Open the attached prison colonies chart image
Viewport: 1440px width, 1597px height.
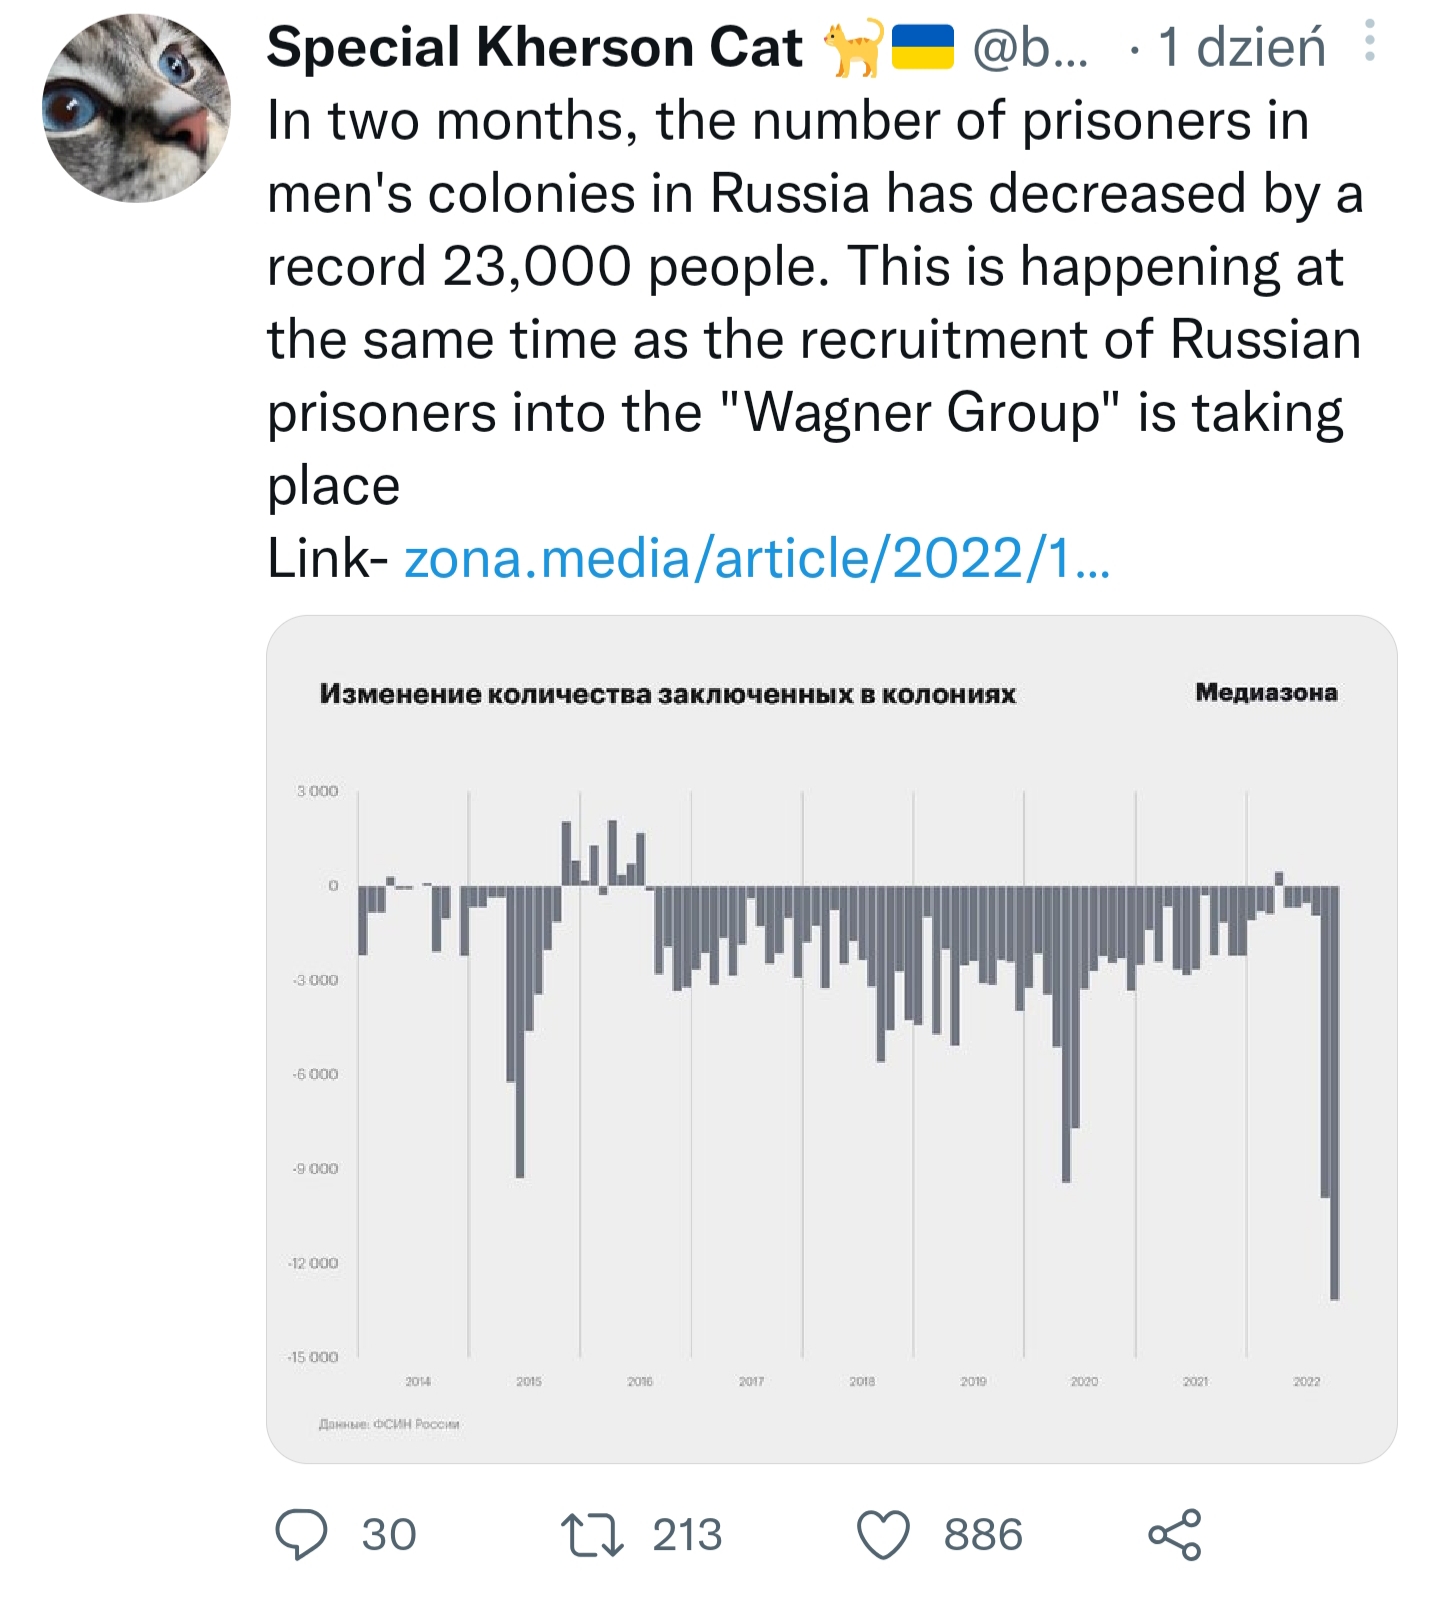point(831,1039)
